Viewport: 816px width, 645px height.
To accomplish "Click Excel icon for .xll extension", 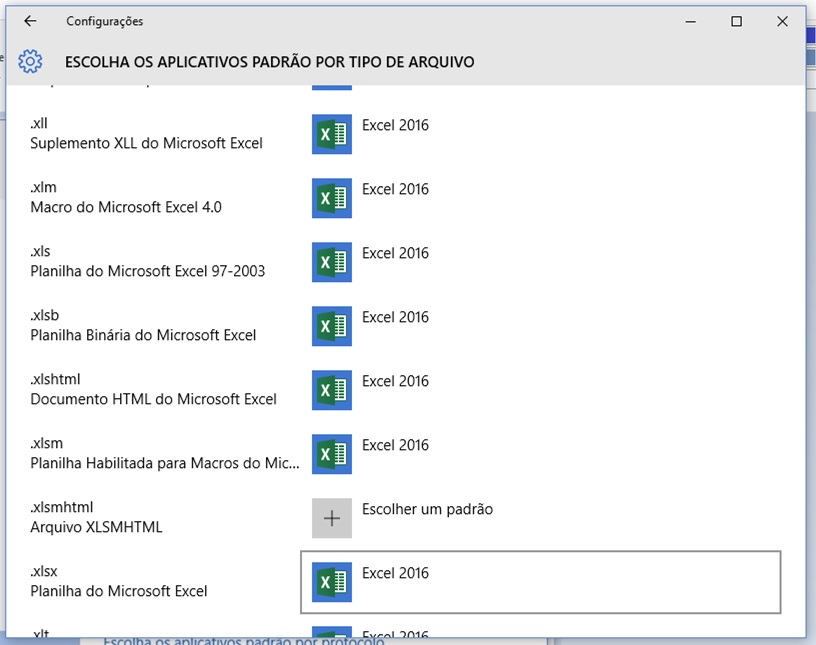I will [x=332, y=134].
